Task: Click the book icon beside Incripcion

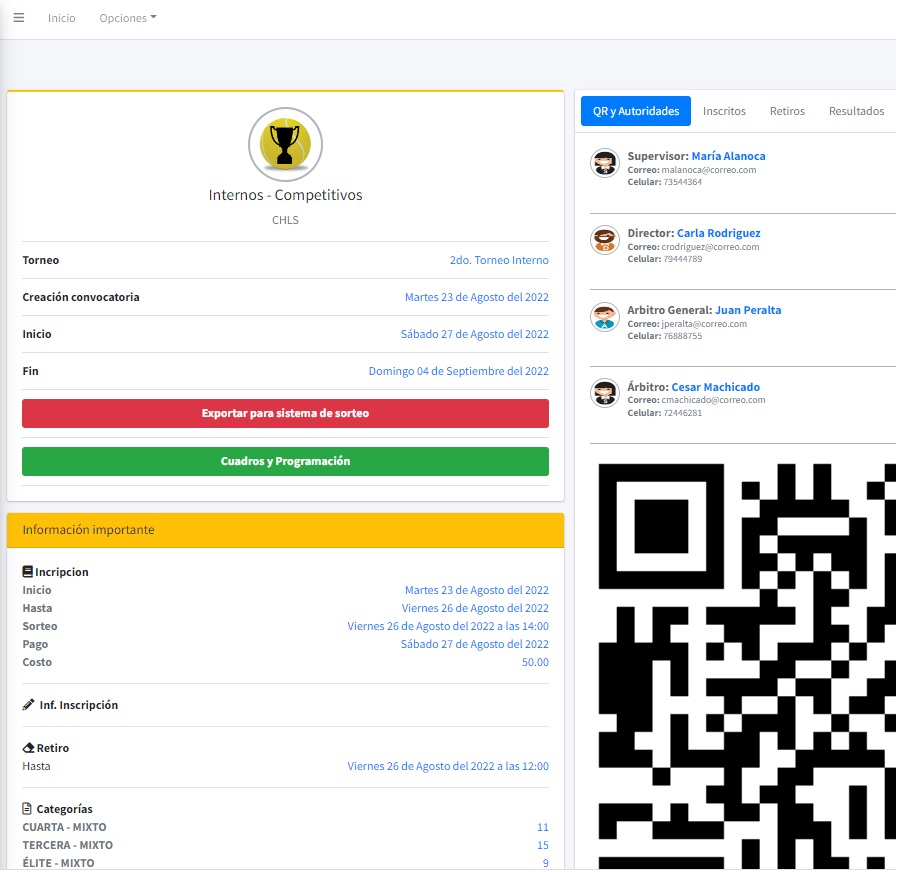Action: coord(28,572)
